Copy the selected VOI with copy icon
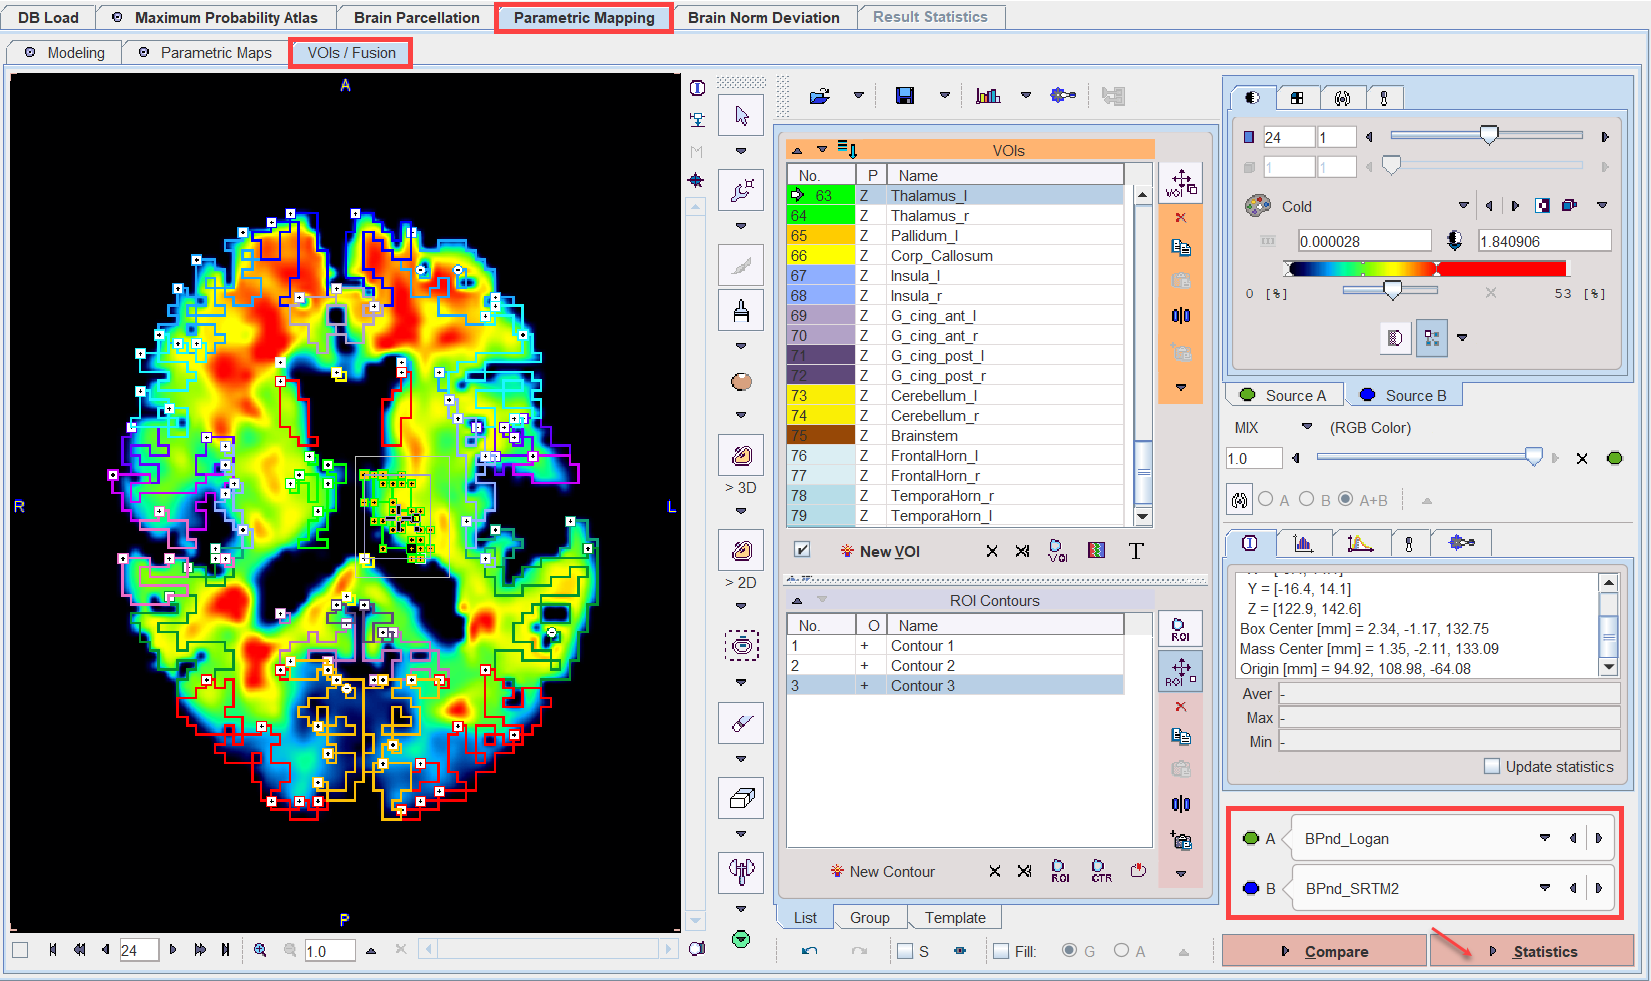Screen dimensions: 1651x981 [x=1181, y=247]
